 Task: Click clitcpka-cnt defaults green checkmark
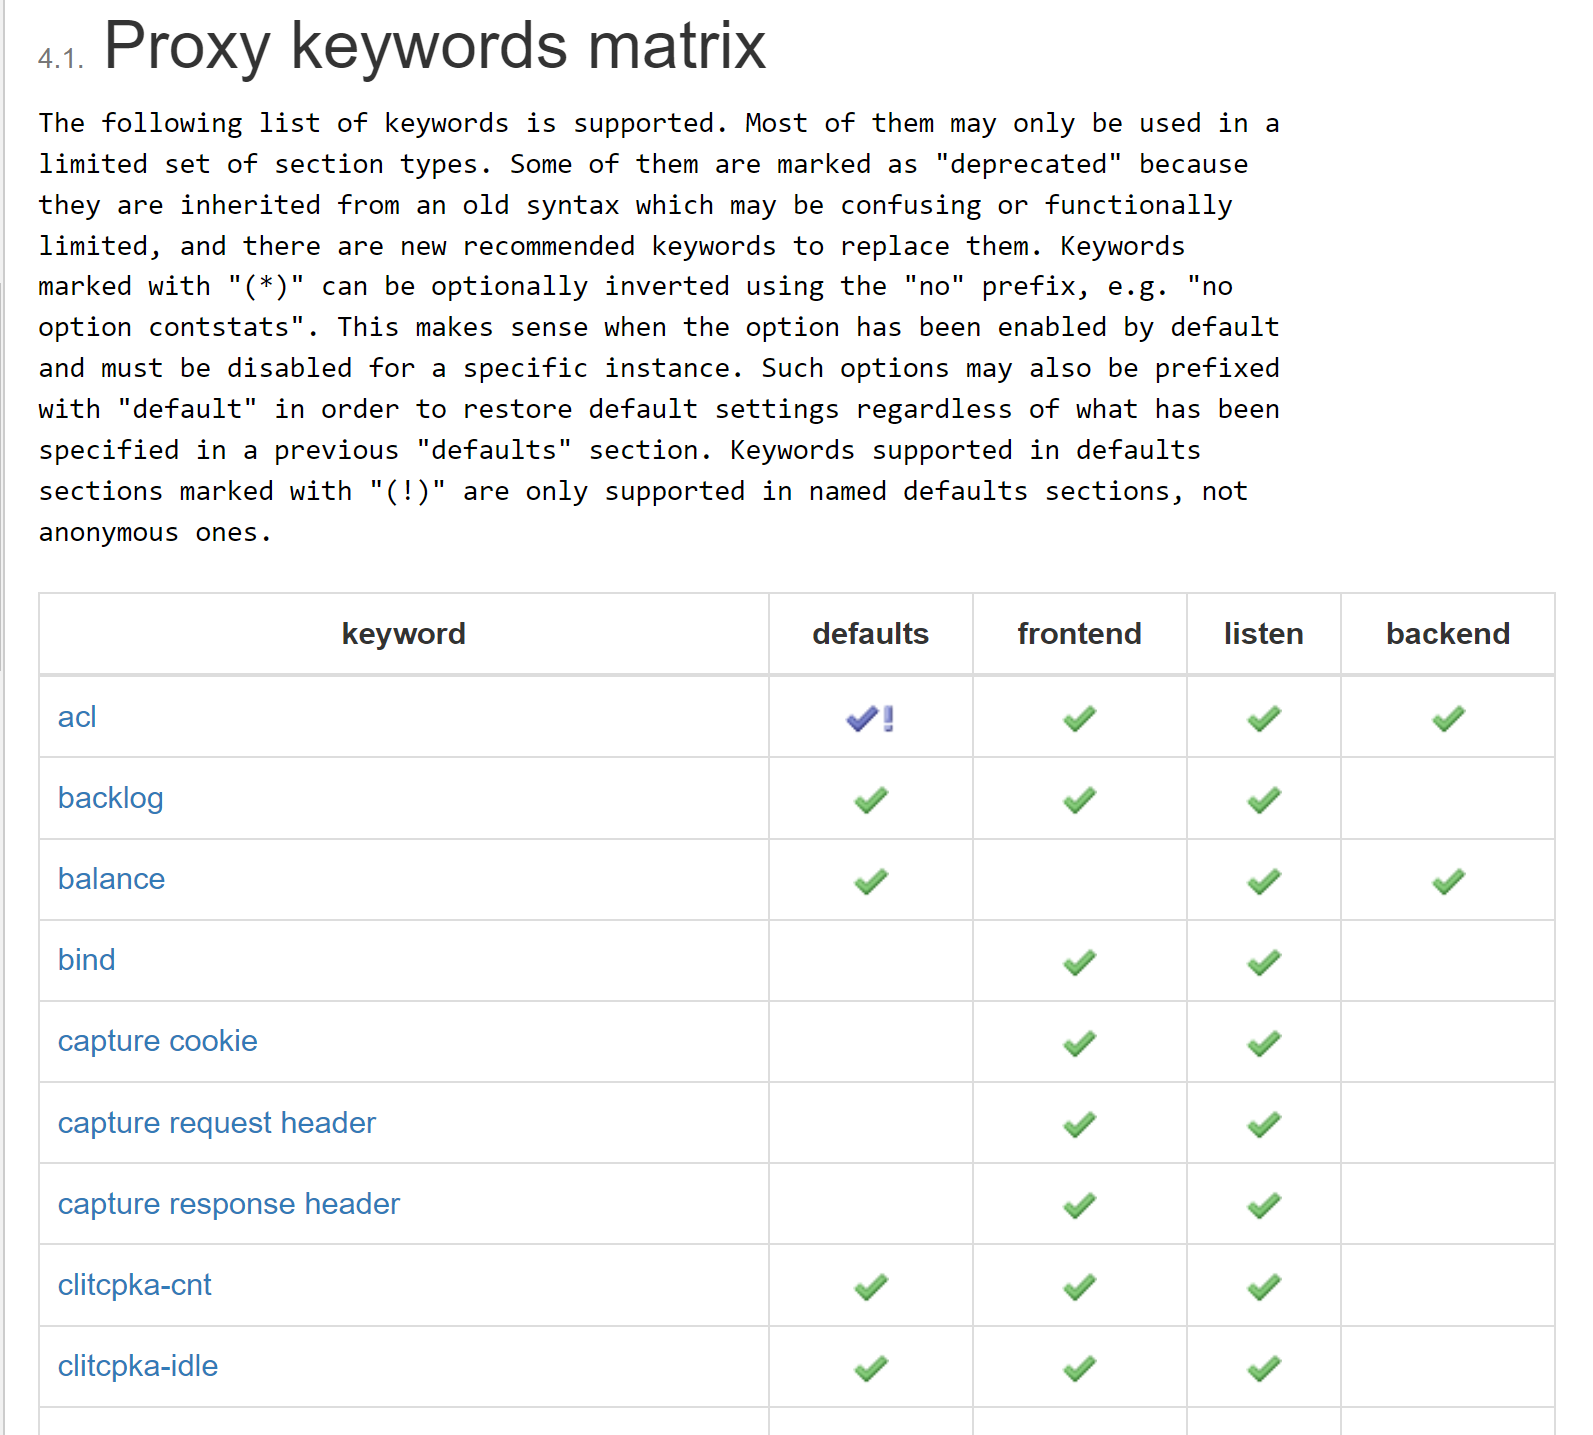click(x=871, y=1287)
